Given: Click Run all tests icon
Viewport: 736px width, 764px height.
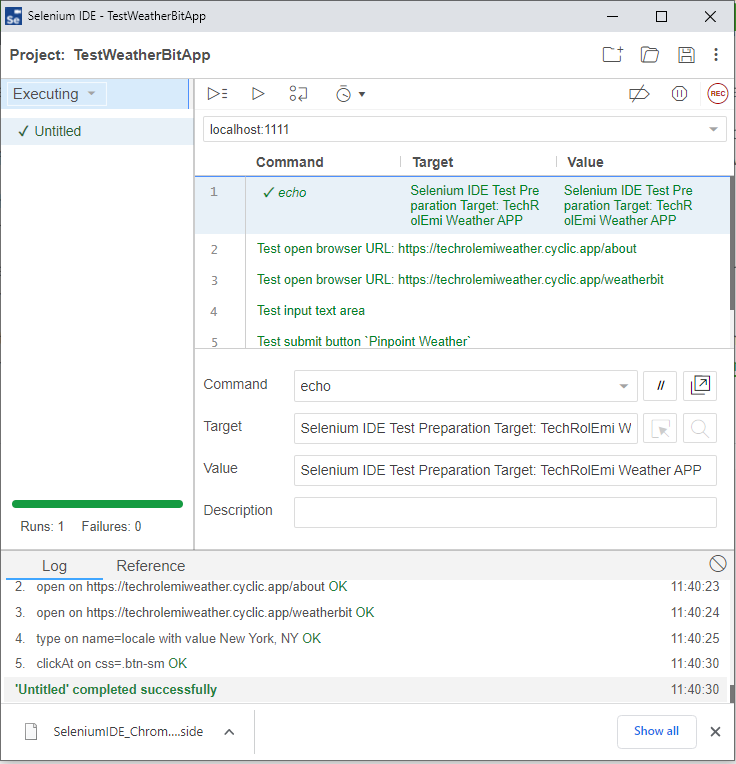Looking at the screenshot, I should pyautogui.click(x=217, y=94).
